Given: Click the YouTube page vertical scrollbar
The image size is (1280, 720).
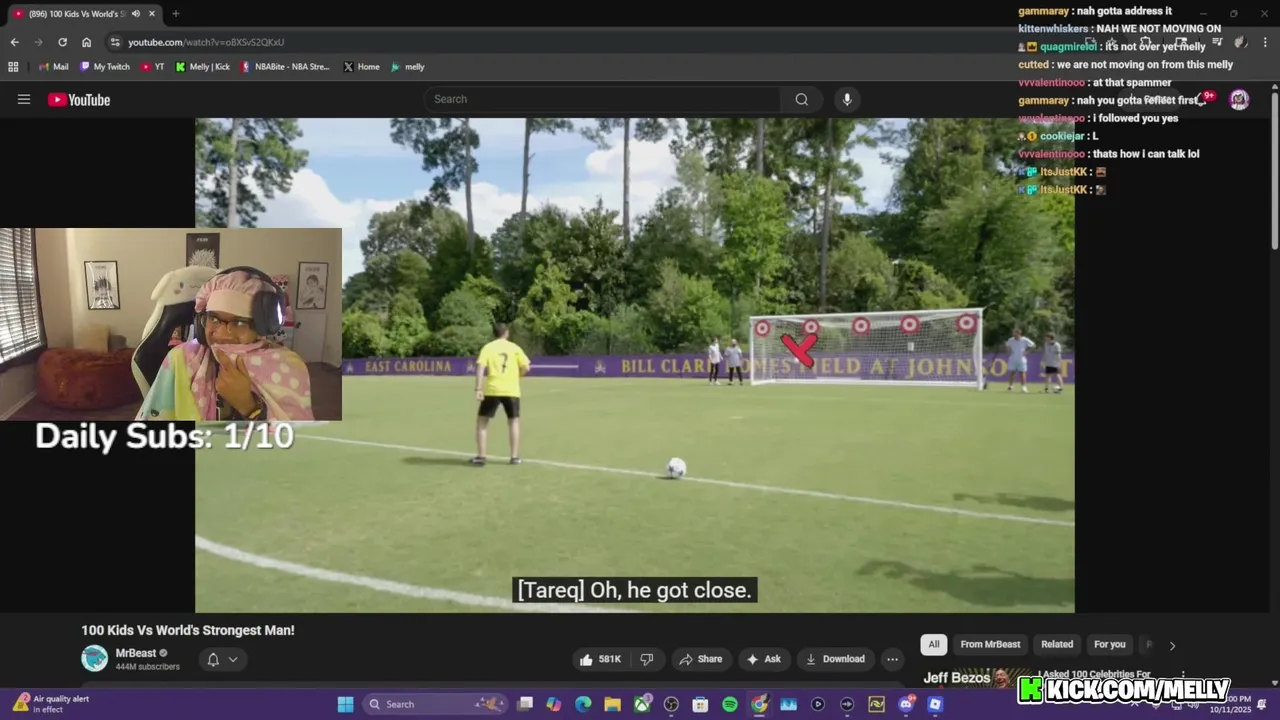Looking at the screenshot, I should pyautogui.click(x=1275, y=170).
